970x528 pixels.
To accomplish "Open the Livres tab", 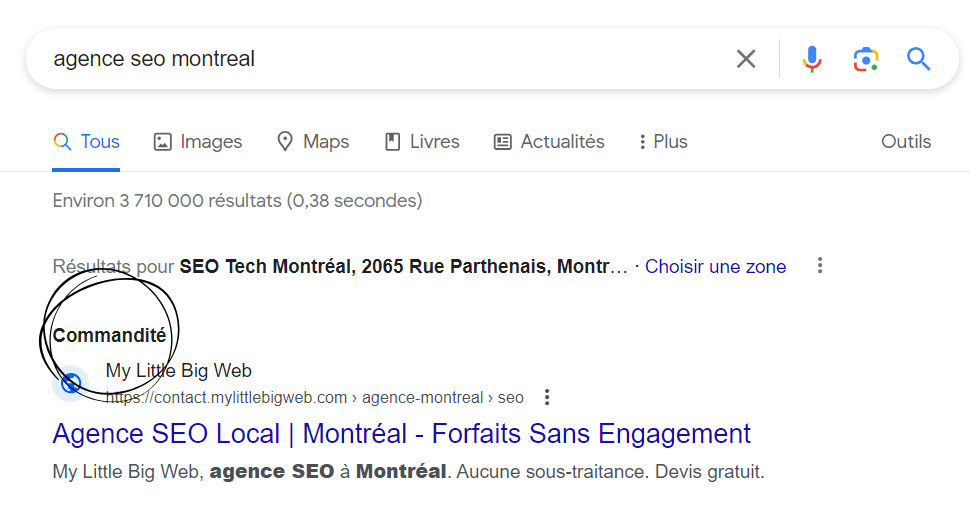I will pos(422,142).
